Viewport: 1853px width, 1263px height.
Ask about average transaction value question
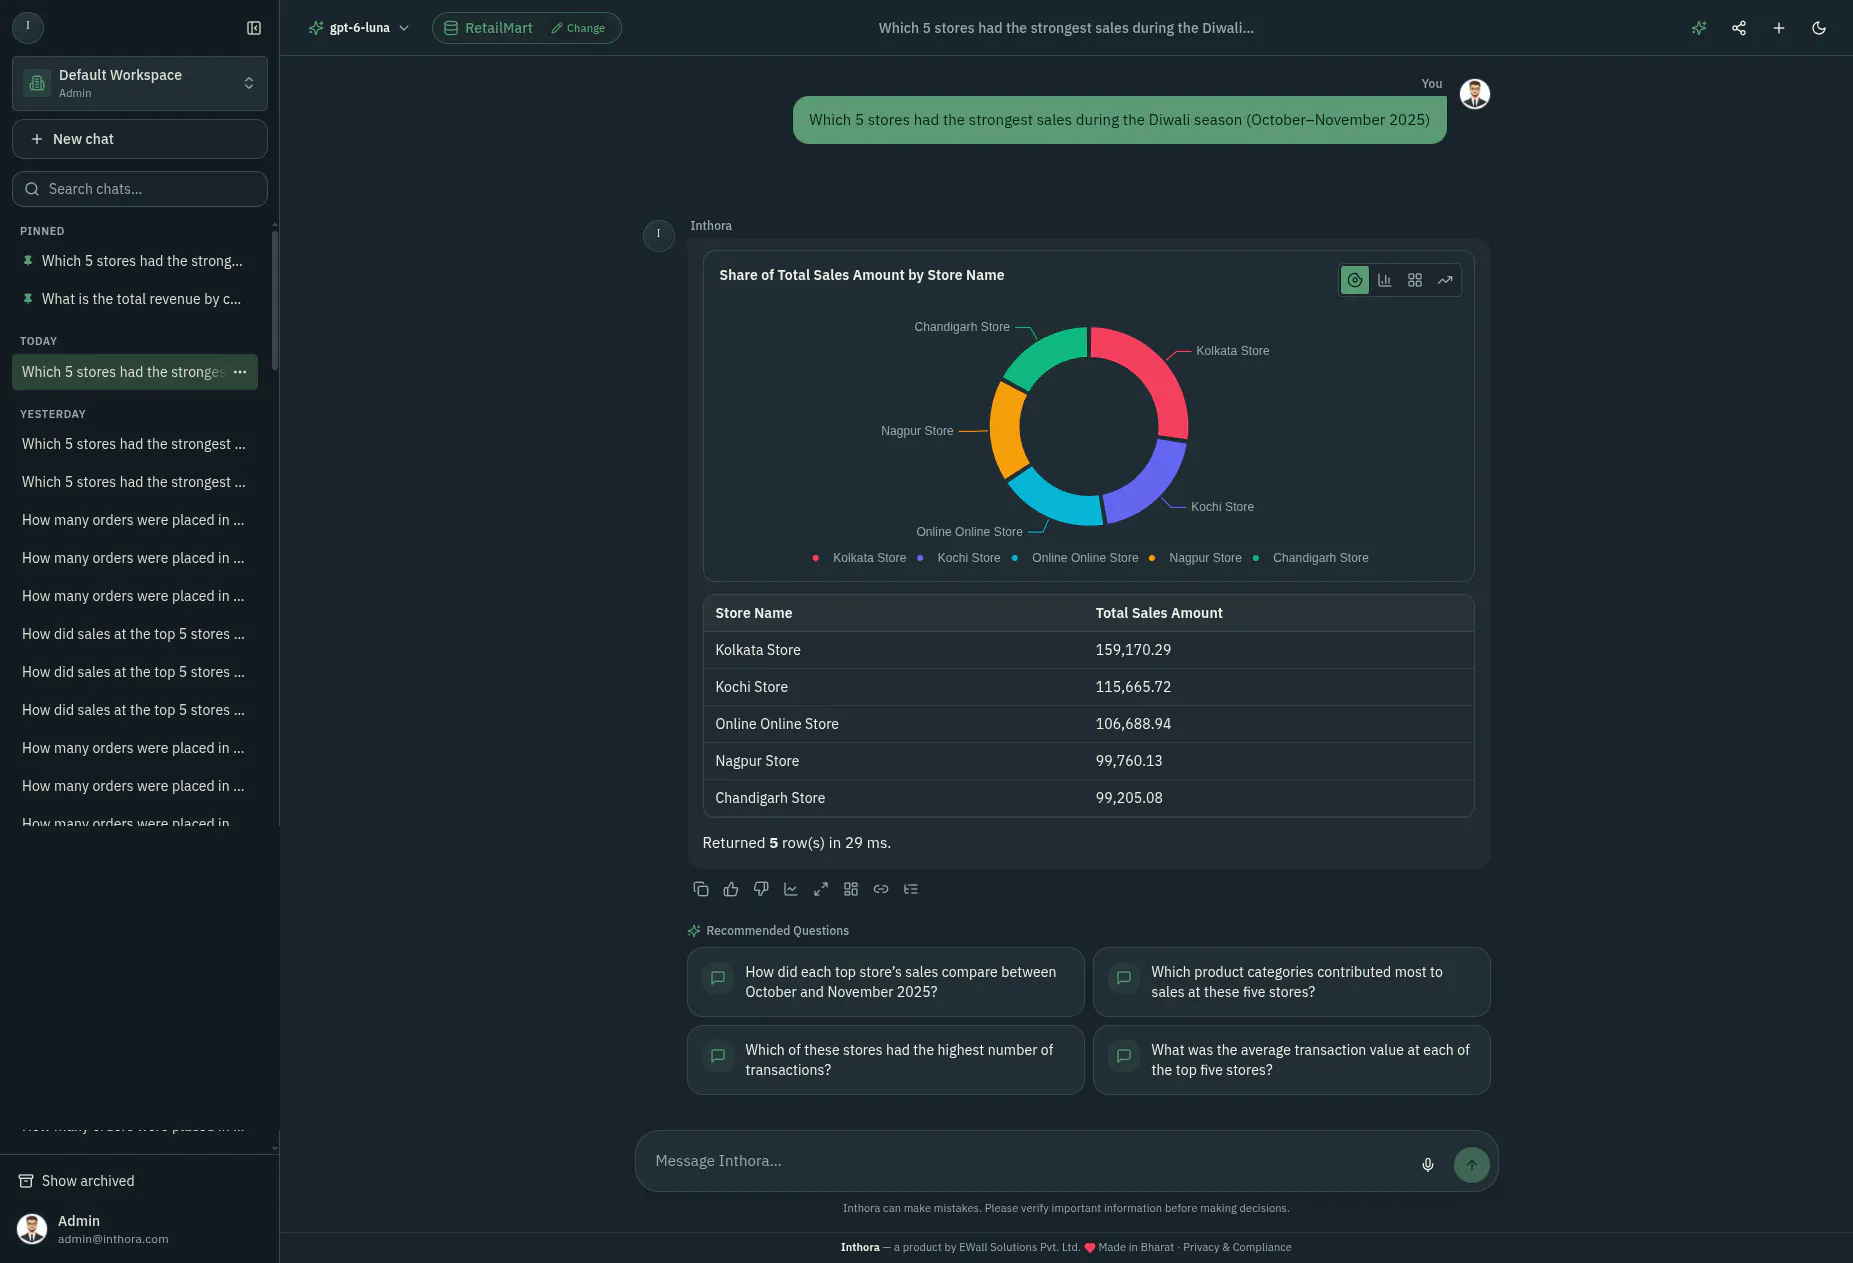pyautogui.click(x=1292, y=1060)
